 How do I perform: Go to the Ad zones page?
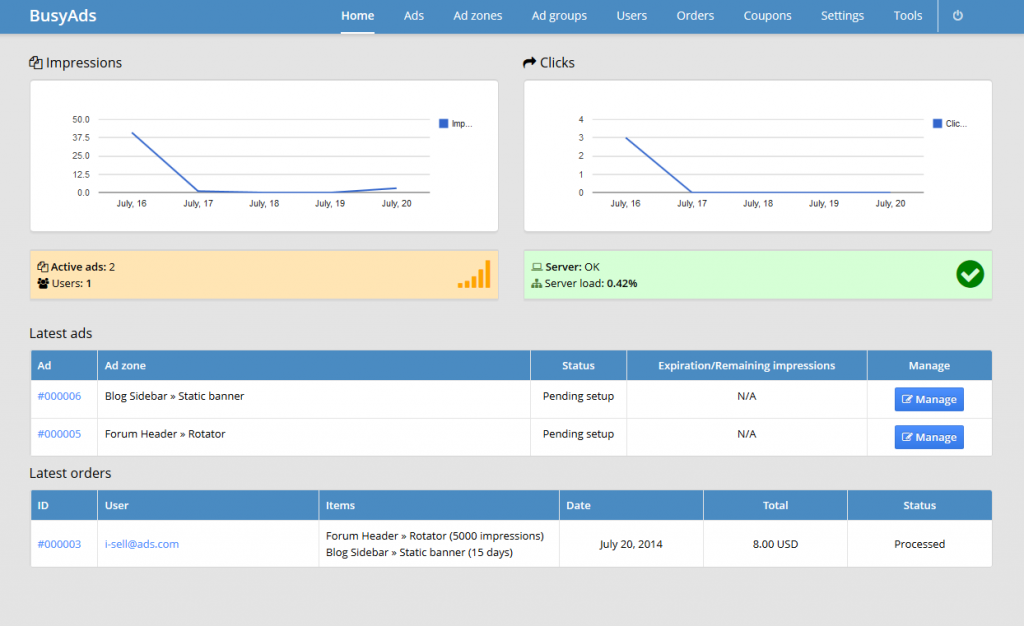pyautogui.click(x=477, y=16)
